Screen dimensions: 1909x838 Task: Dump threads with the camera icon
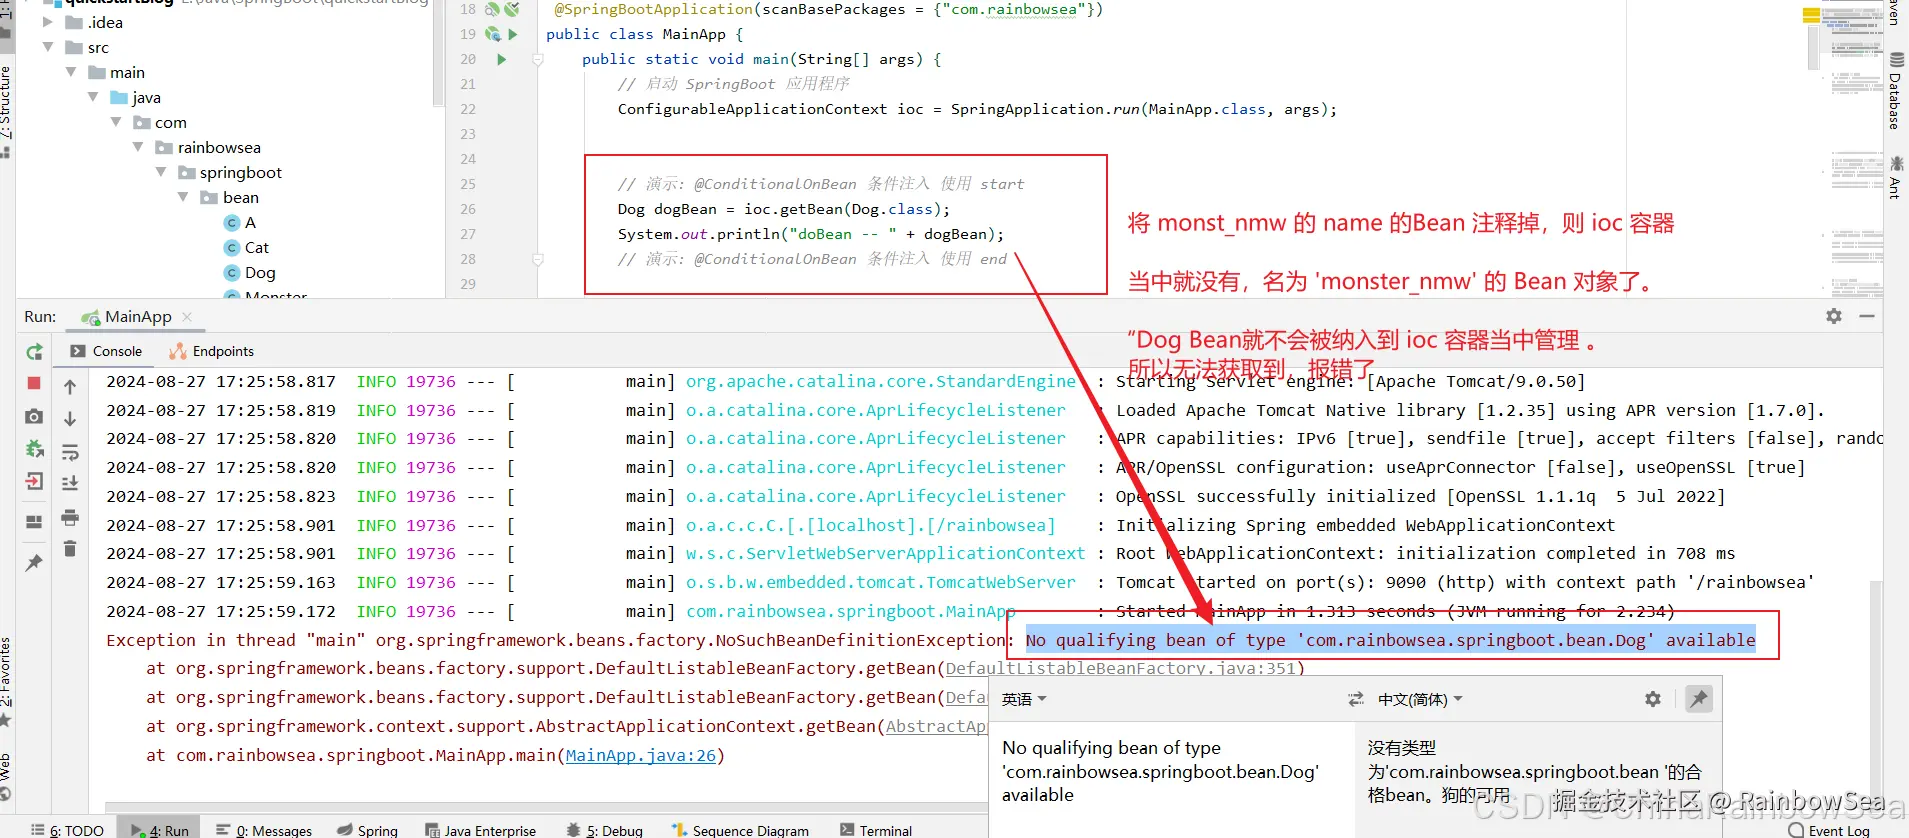pyautogui.click(x=34, y=416)
